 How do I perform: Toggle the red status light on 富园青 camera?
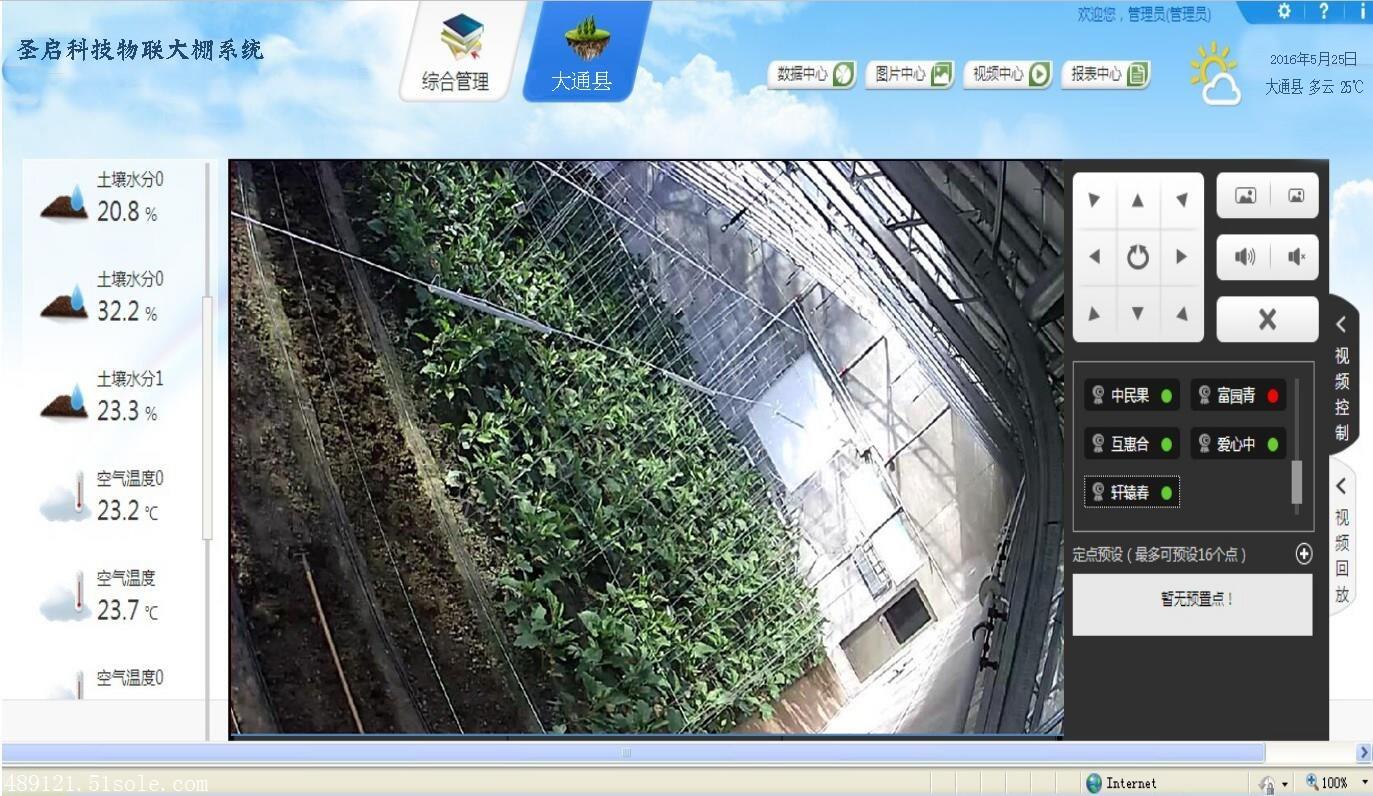(x=1271, y=395)
